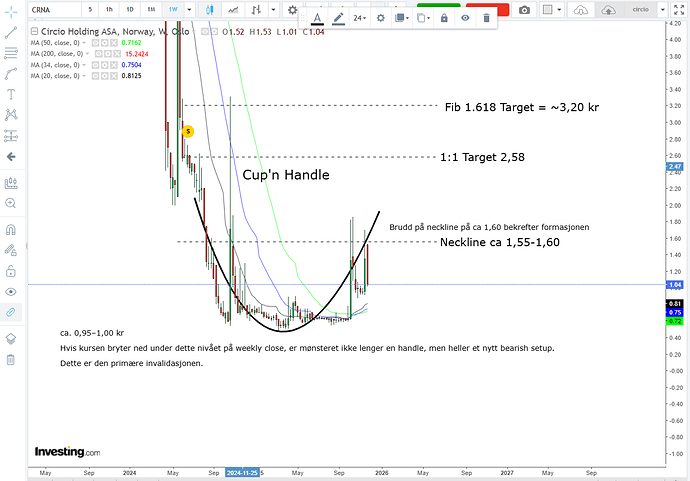Hide the MA (50, close, 0) indicator

pyautogui.click(x=95, y=43)
